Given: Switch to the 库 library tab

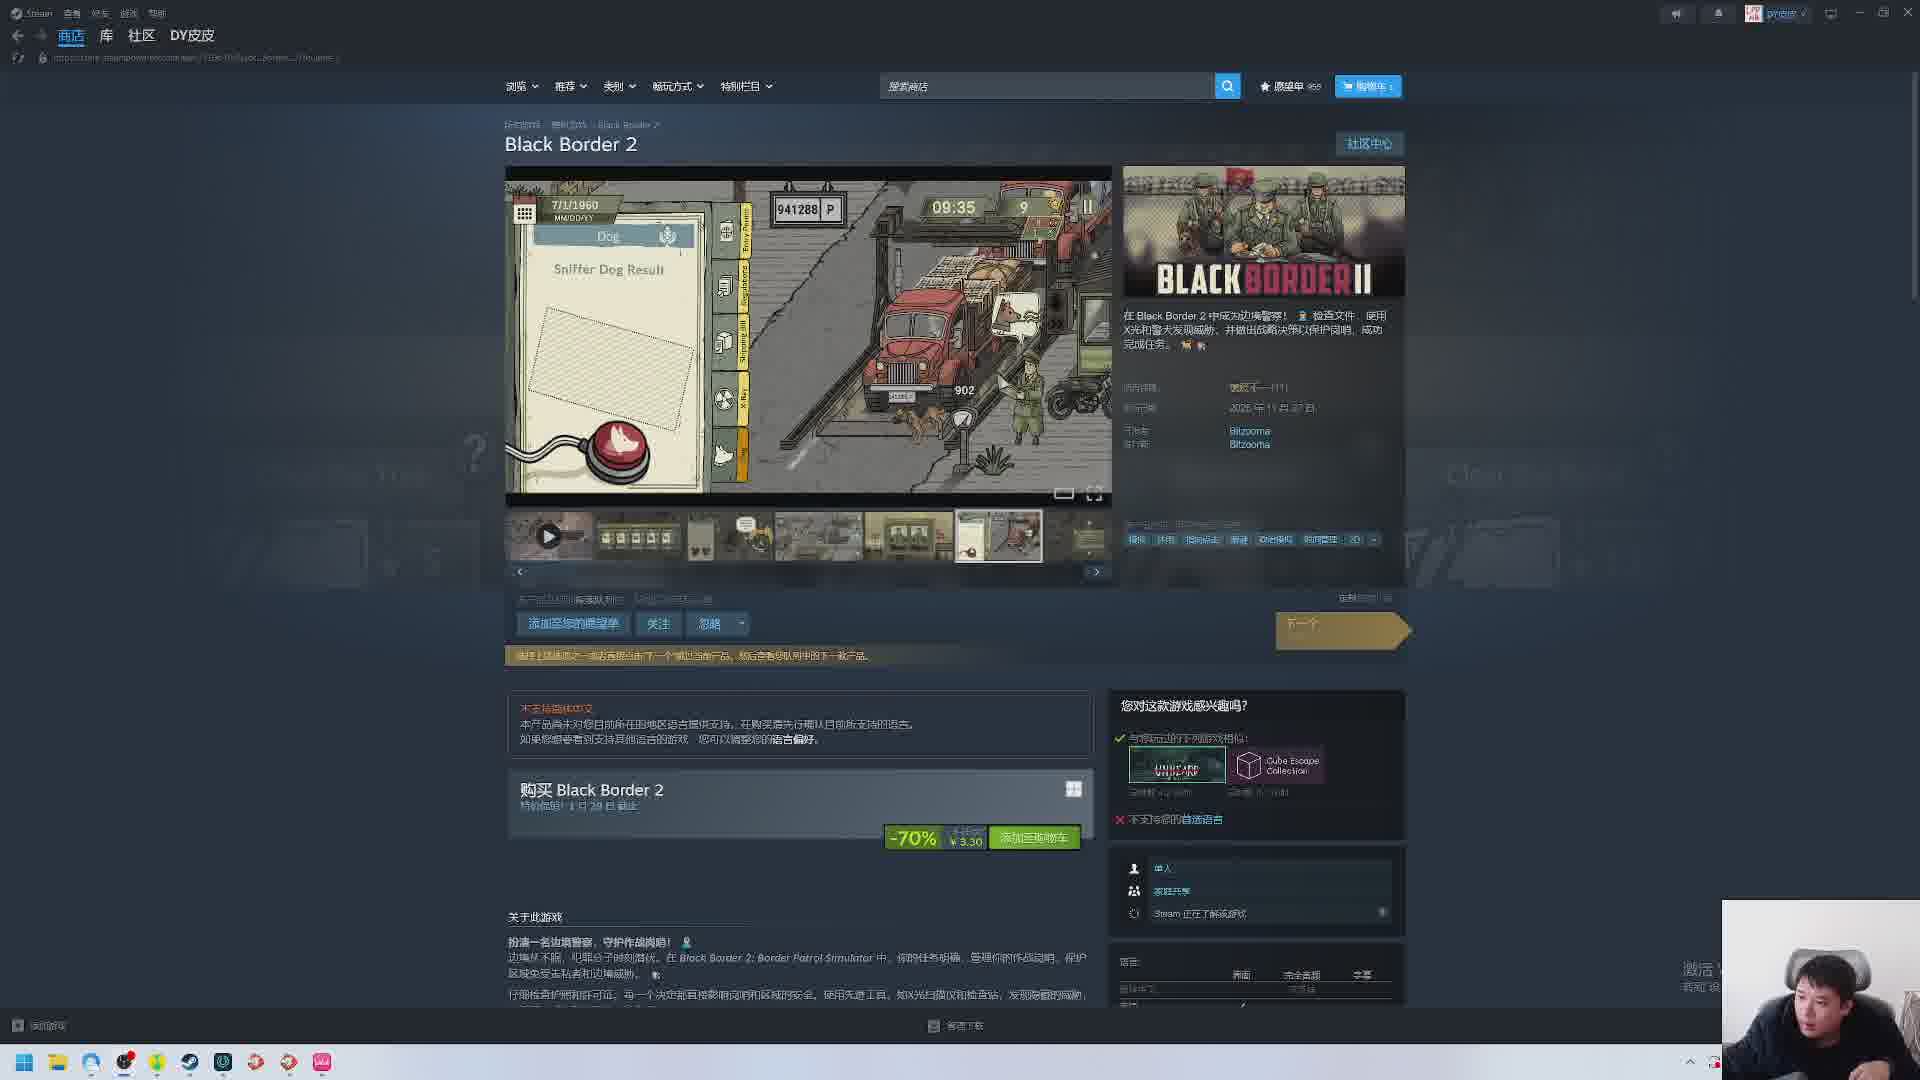Looking at the screenshot, I should (x=106, y=35).
